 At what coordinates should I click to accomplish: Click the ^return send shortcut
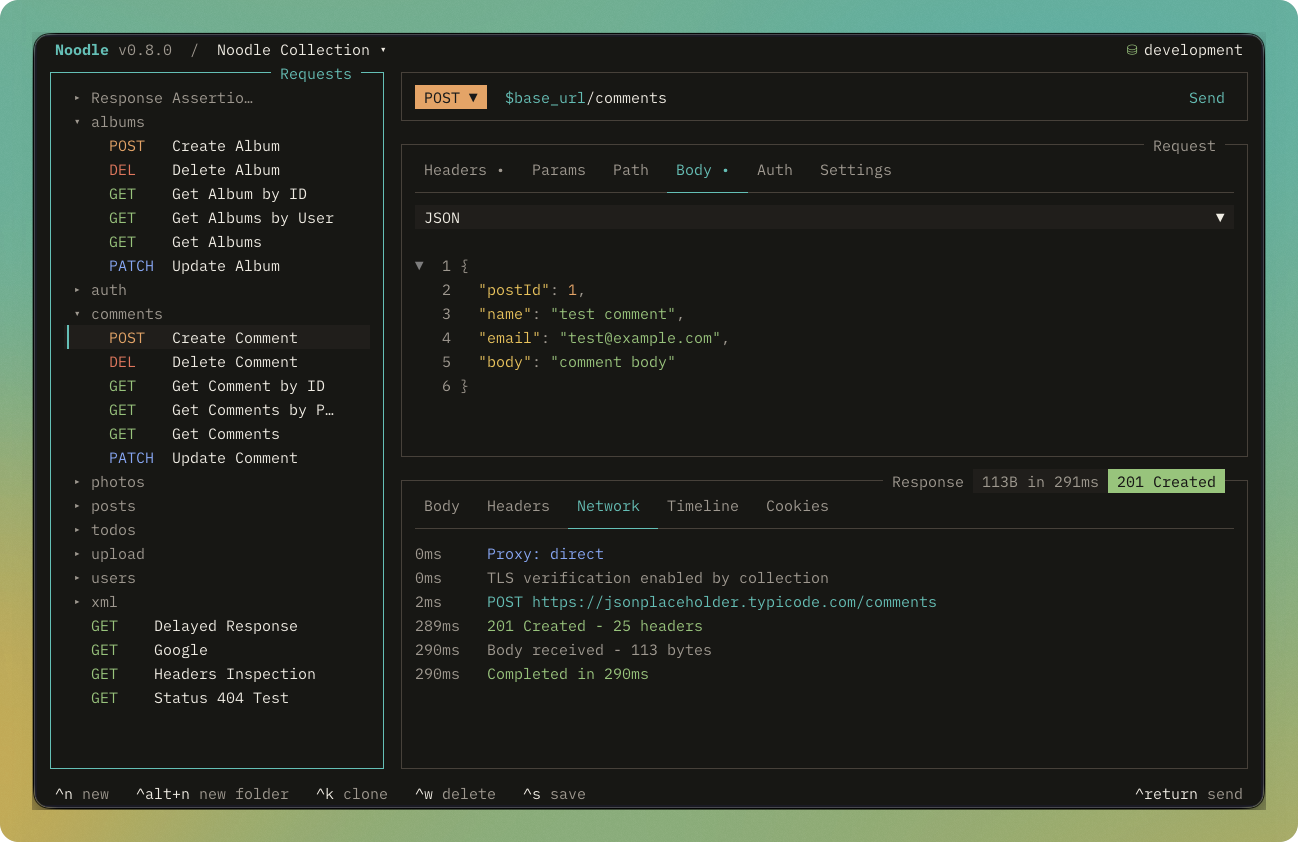coord(1188,794)
